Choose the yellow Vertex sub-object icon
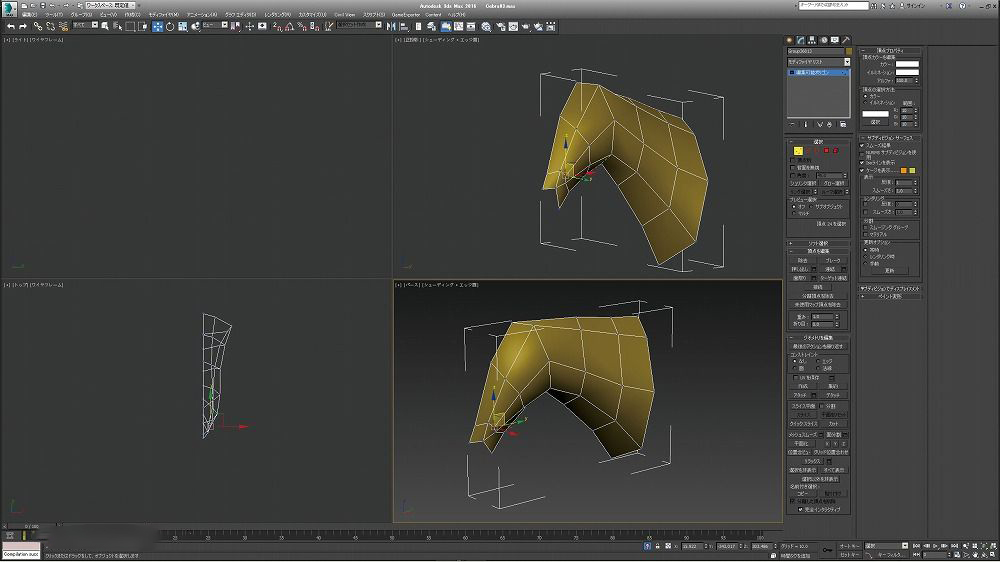 [x=797, y=150]
